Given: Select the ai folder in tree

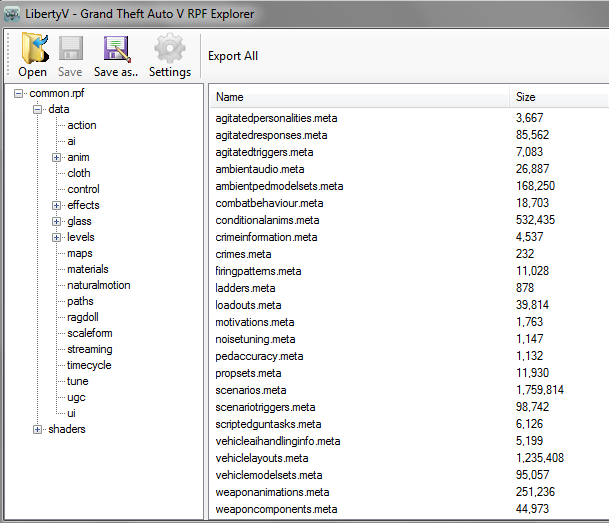Looking at the screenshot, I should point(71,141).
